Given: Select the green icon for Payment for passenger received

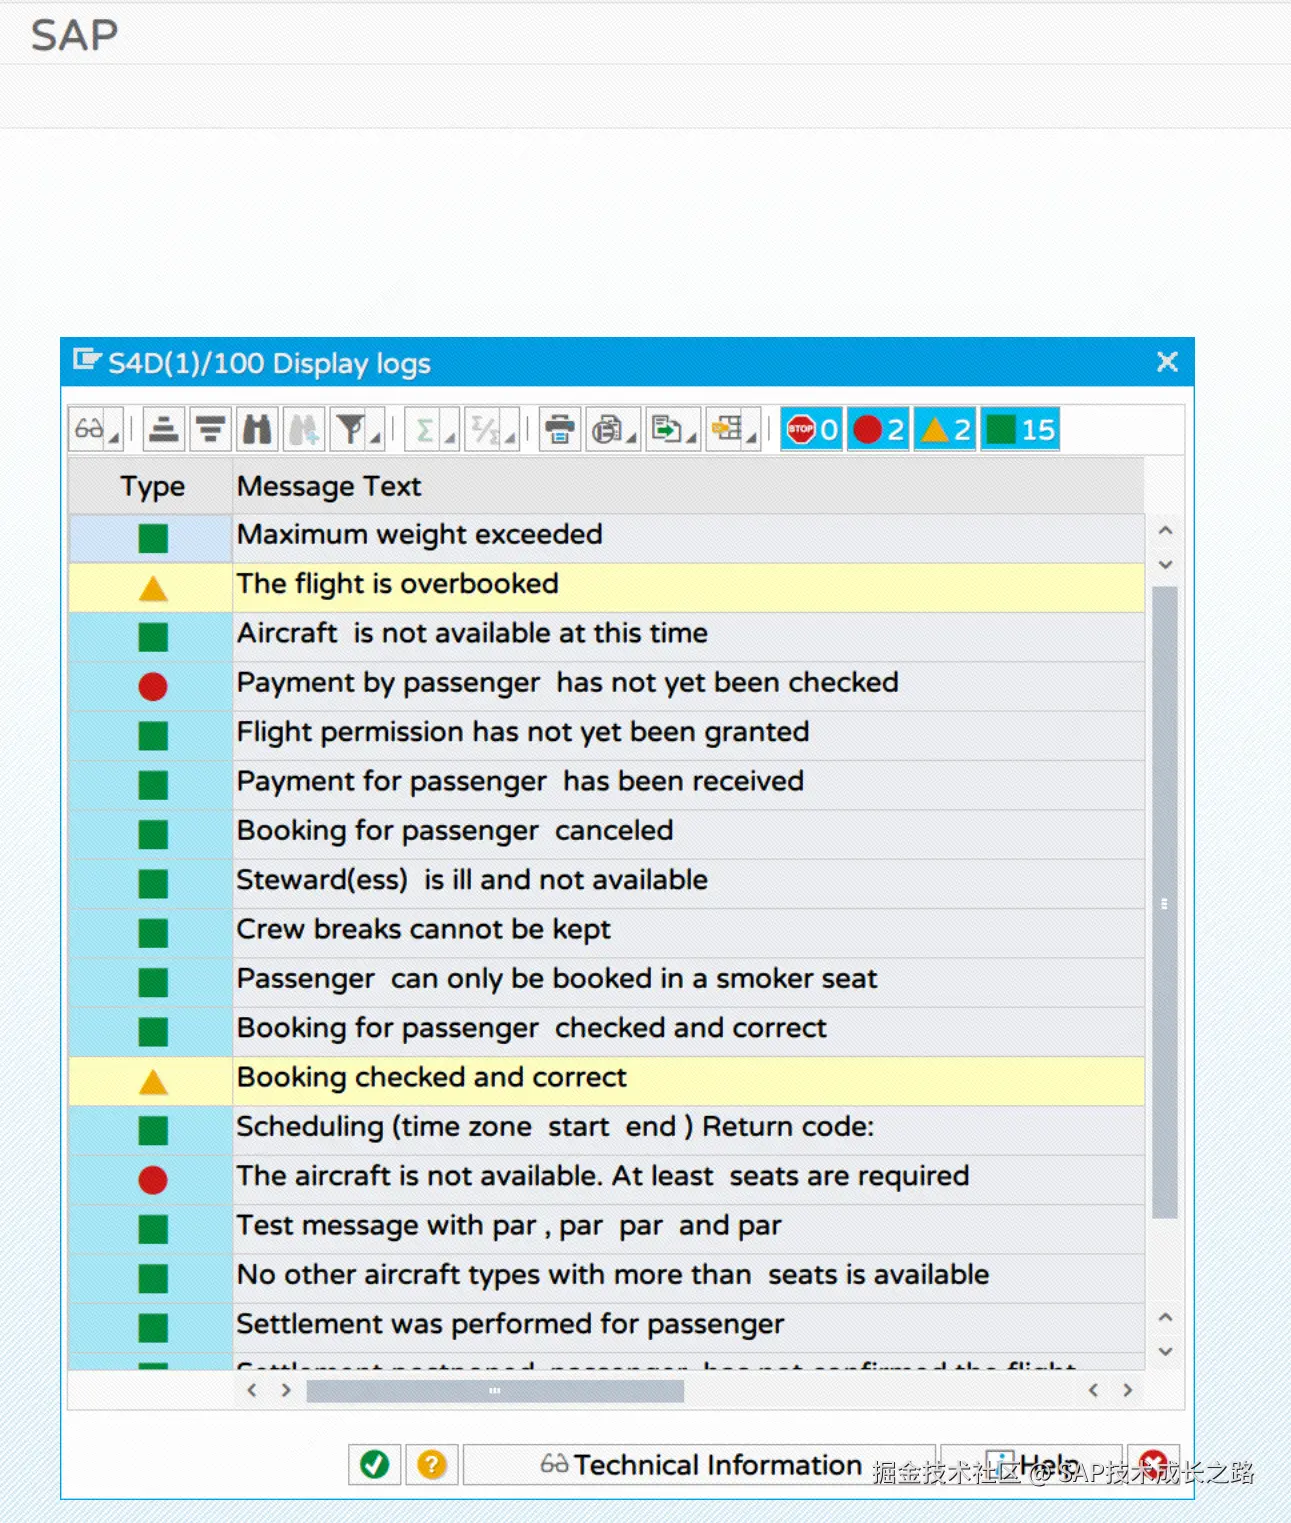Looking at the screenshot, I should [x=153, y=785].
